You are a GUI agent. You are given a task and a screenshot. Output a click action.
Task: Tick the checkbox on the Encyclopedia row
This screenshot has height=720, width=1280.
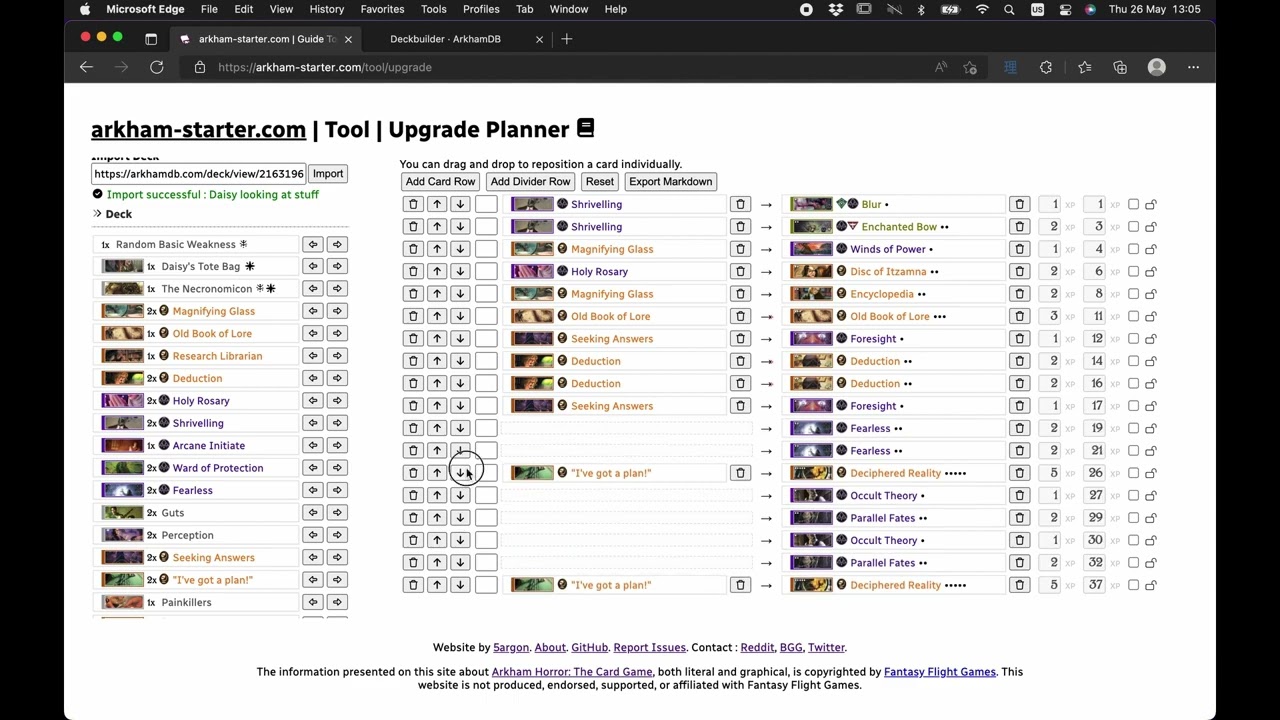tap(1133, 294)
